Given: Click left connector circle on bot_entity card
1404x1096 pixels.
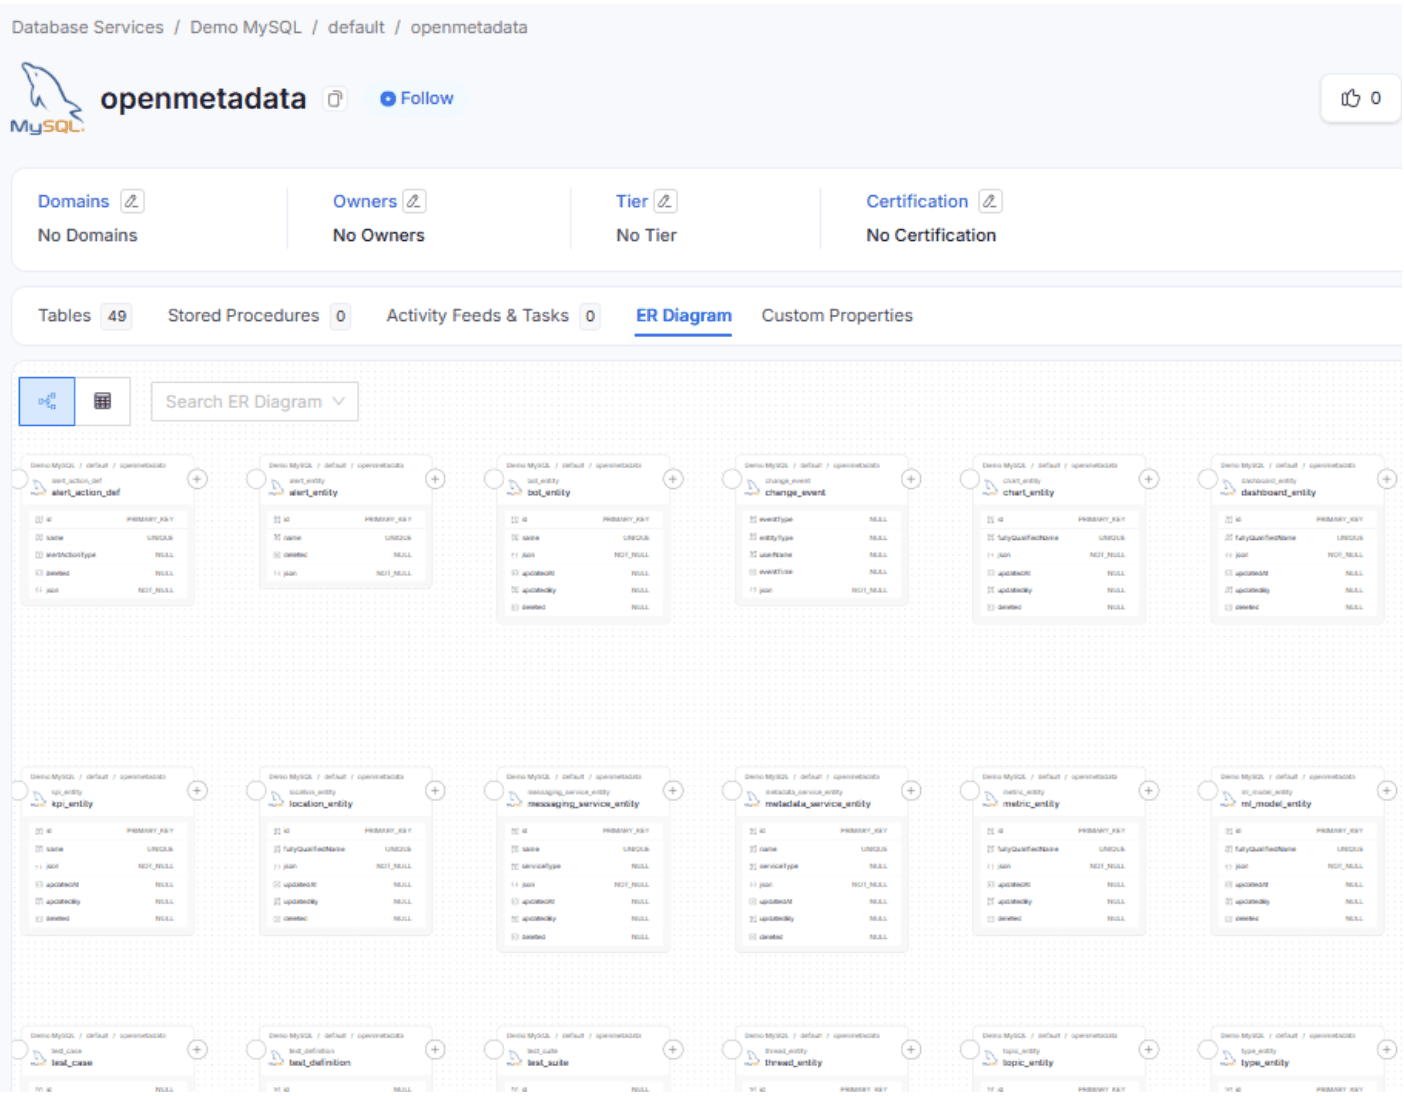Looking at the screenshot, I should (493, 480).
